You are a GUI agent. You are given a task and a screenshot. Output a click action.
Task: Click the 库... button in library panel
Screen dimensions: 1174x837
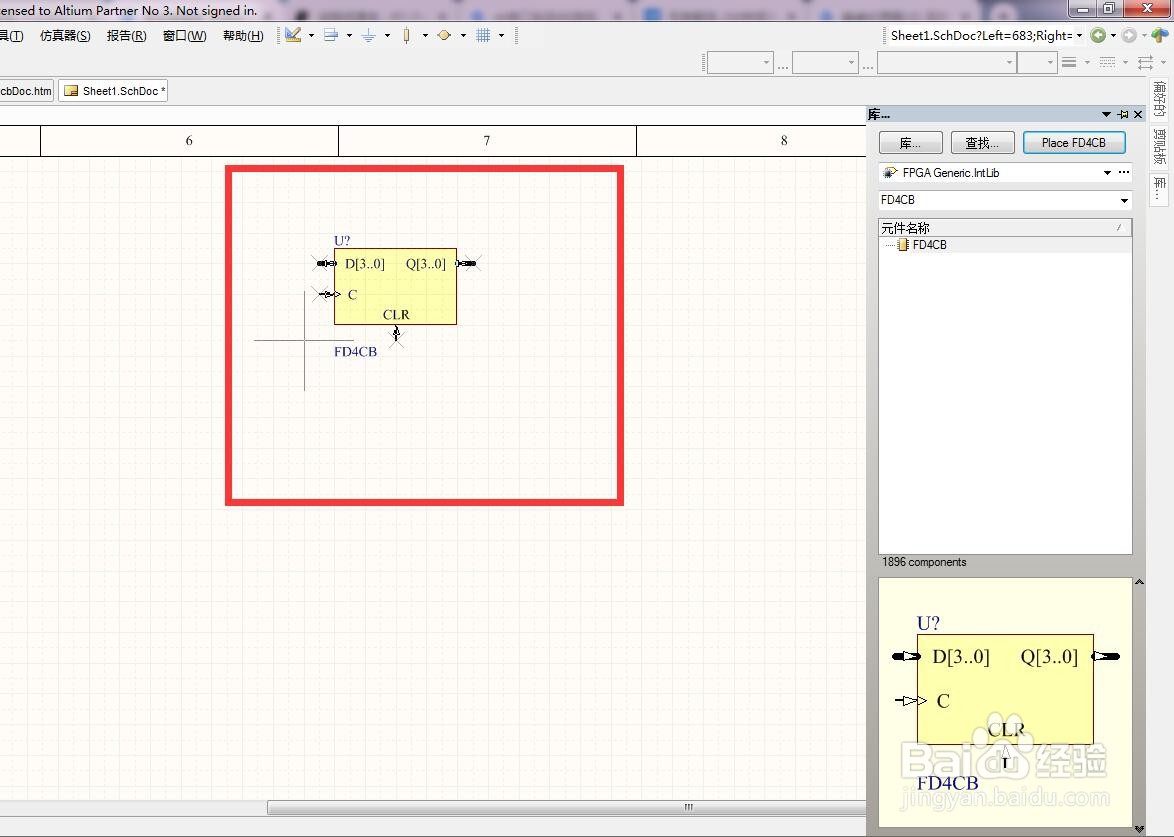(x=910, y=142)
